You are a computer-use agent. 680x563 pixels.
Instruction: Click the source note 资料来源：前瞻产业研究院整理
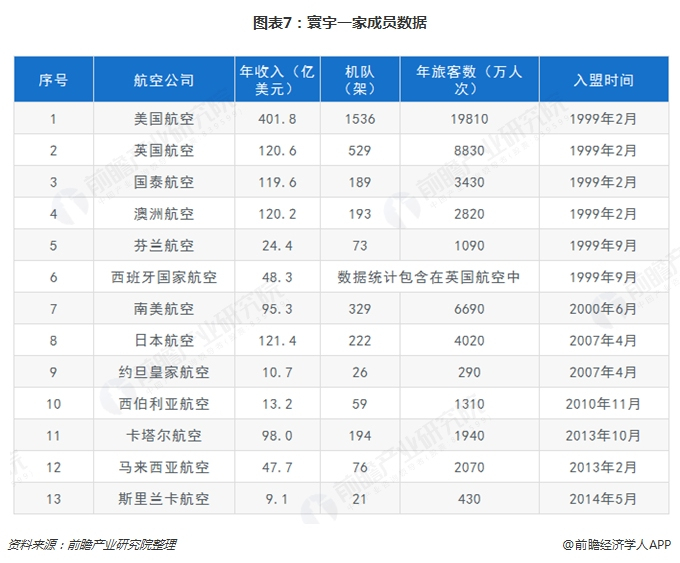pyautogui.click(x=92, y=544)
